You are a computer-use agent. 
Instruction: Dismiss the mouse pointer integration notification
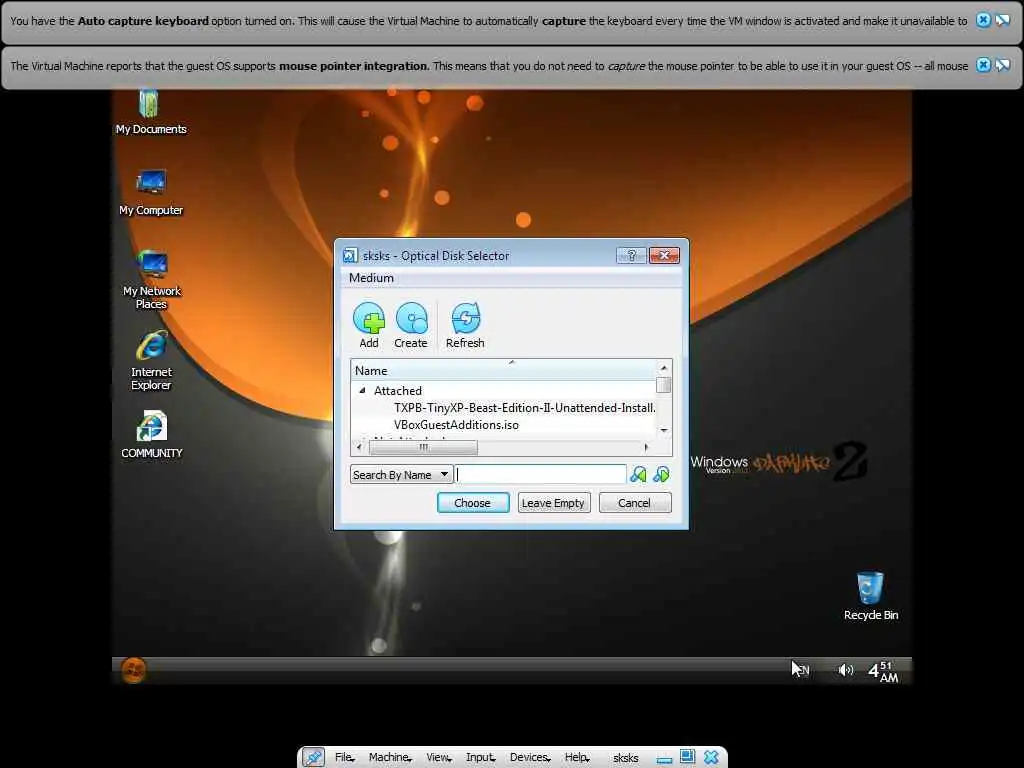pos(983,65)
